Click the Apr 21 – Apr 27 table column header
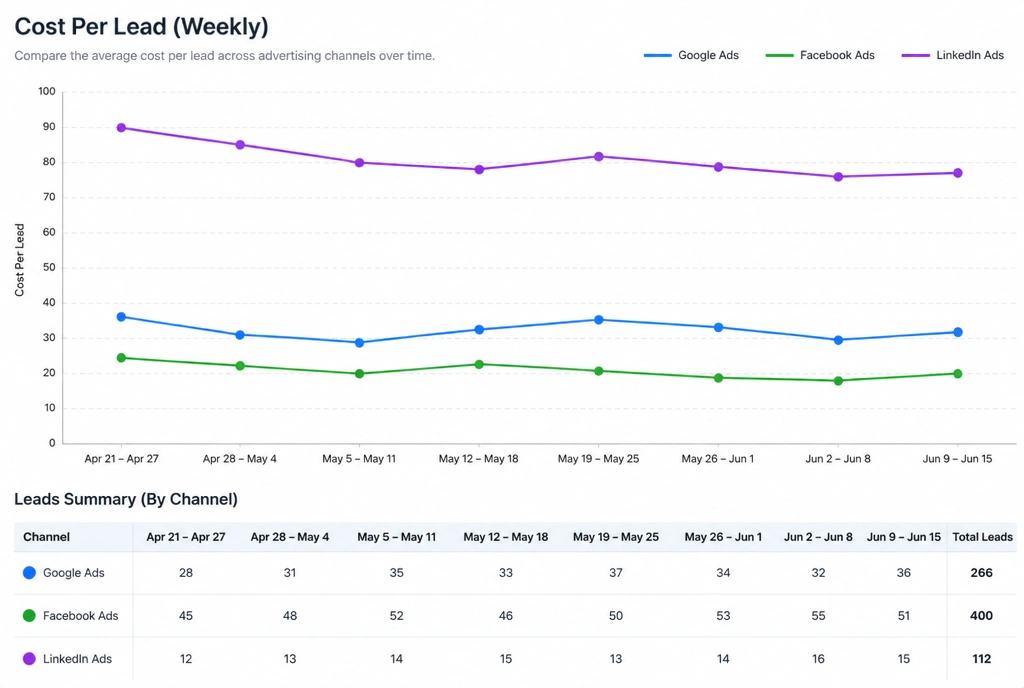The height and width of the screenshot is (688, 1024). (x=185, y=537)
